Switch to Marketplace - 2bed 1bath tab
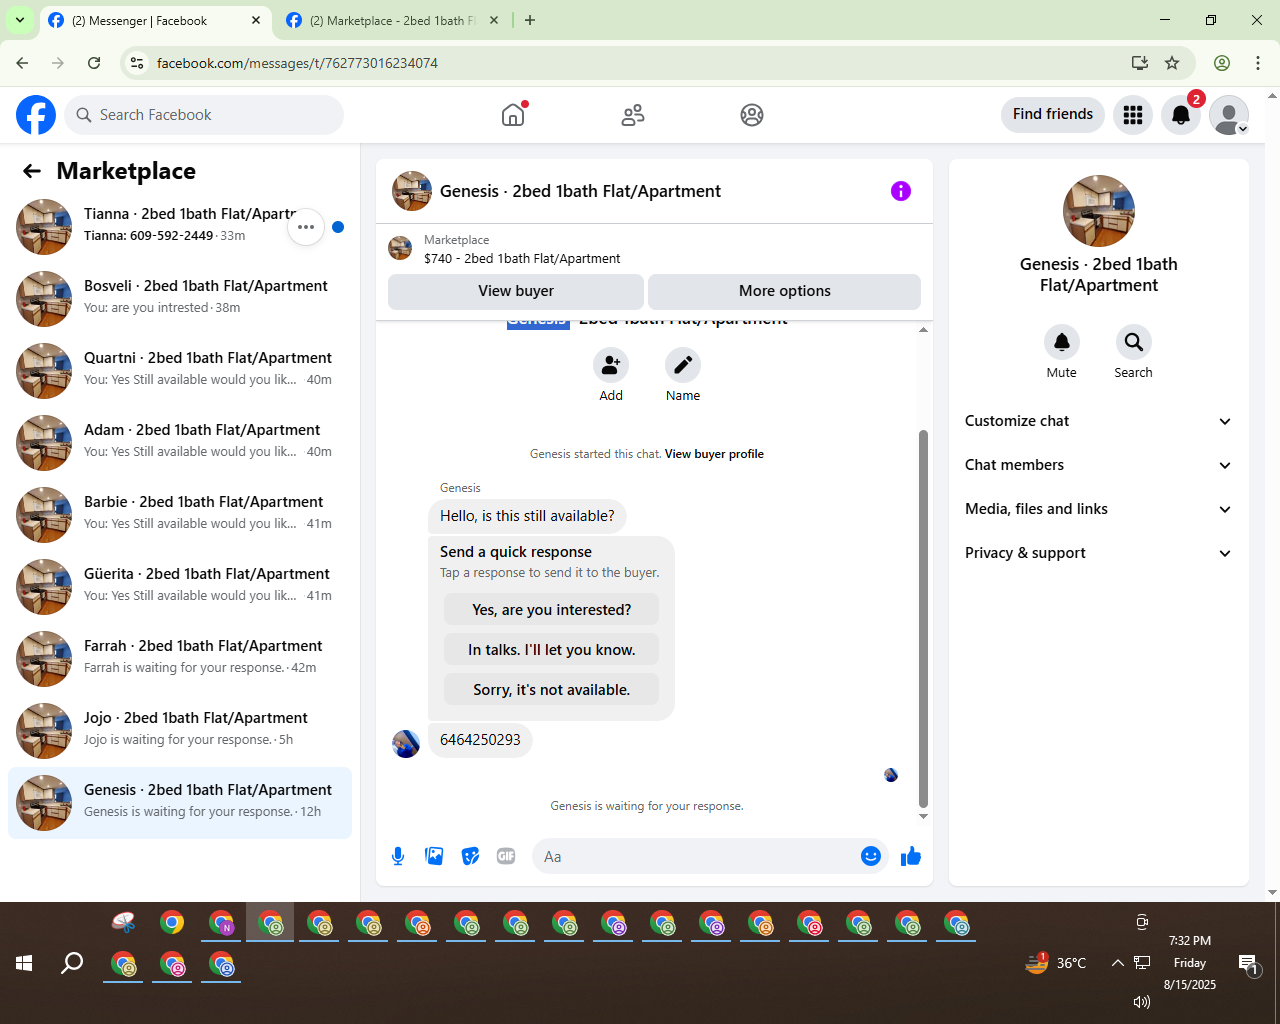1280x1024 pixels. click(x=392, y=20)
